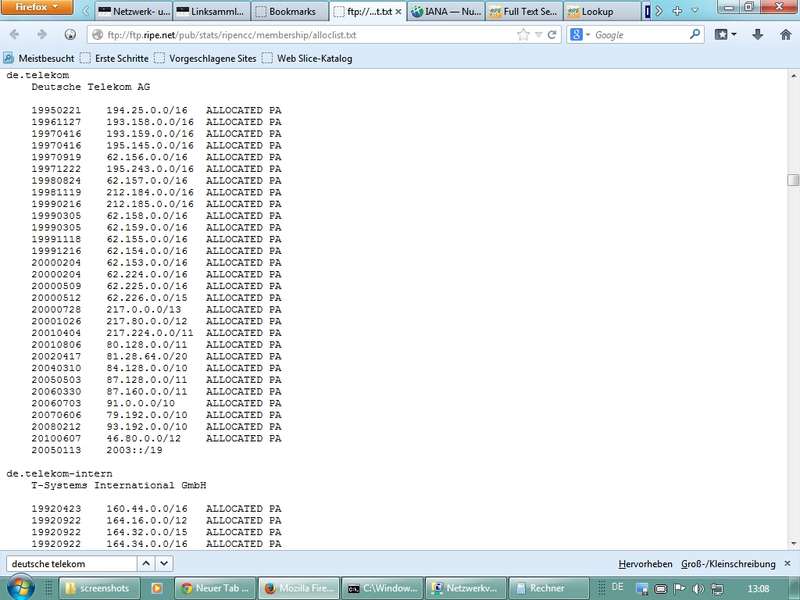Image resolution: width=800 pixels, height=600 pixels.
Task: Open the Erste Schritte bookmark
Action: point(114,58)
